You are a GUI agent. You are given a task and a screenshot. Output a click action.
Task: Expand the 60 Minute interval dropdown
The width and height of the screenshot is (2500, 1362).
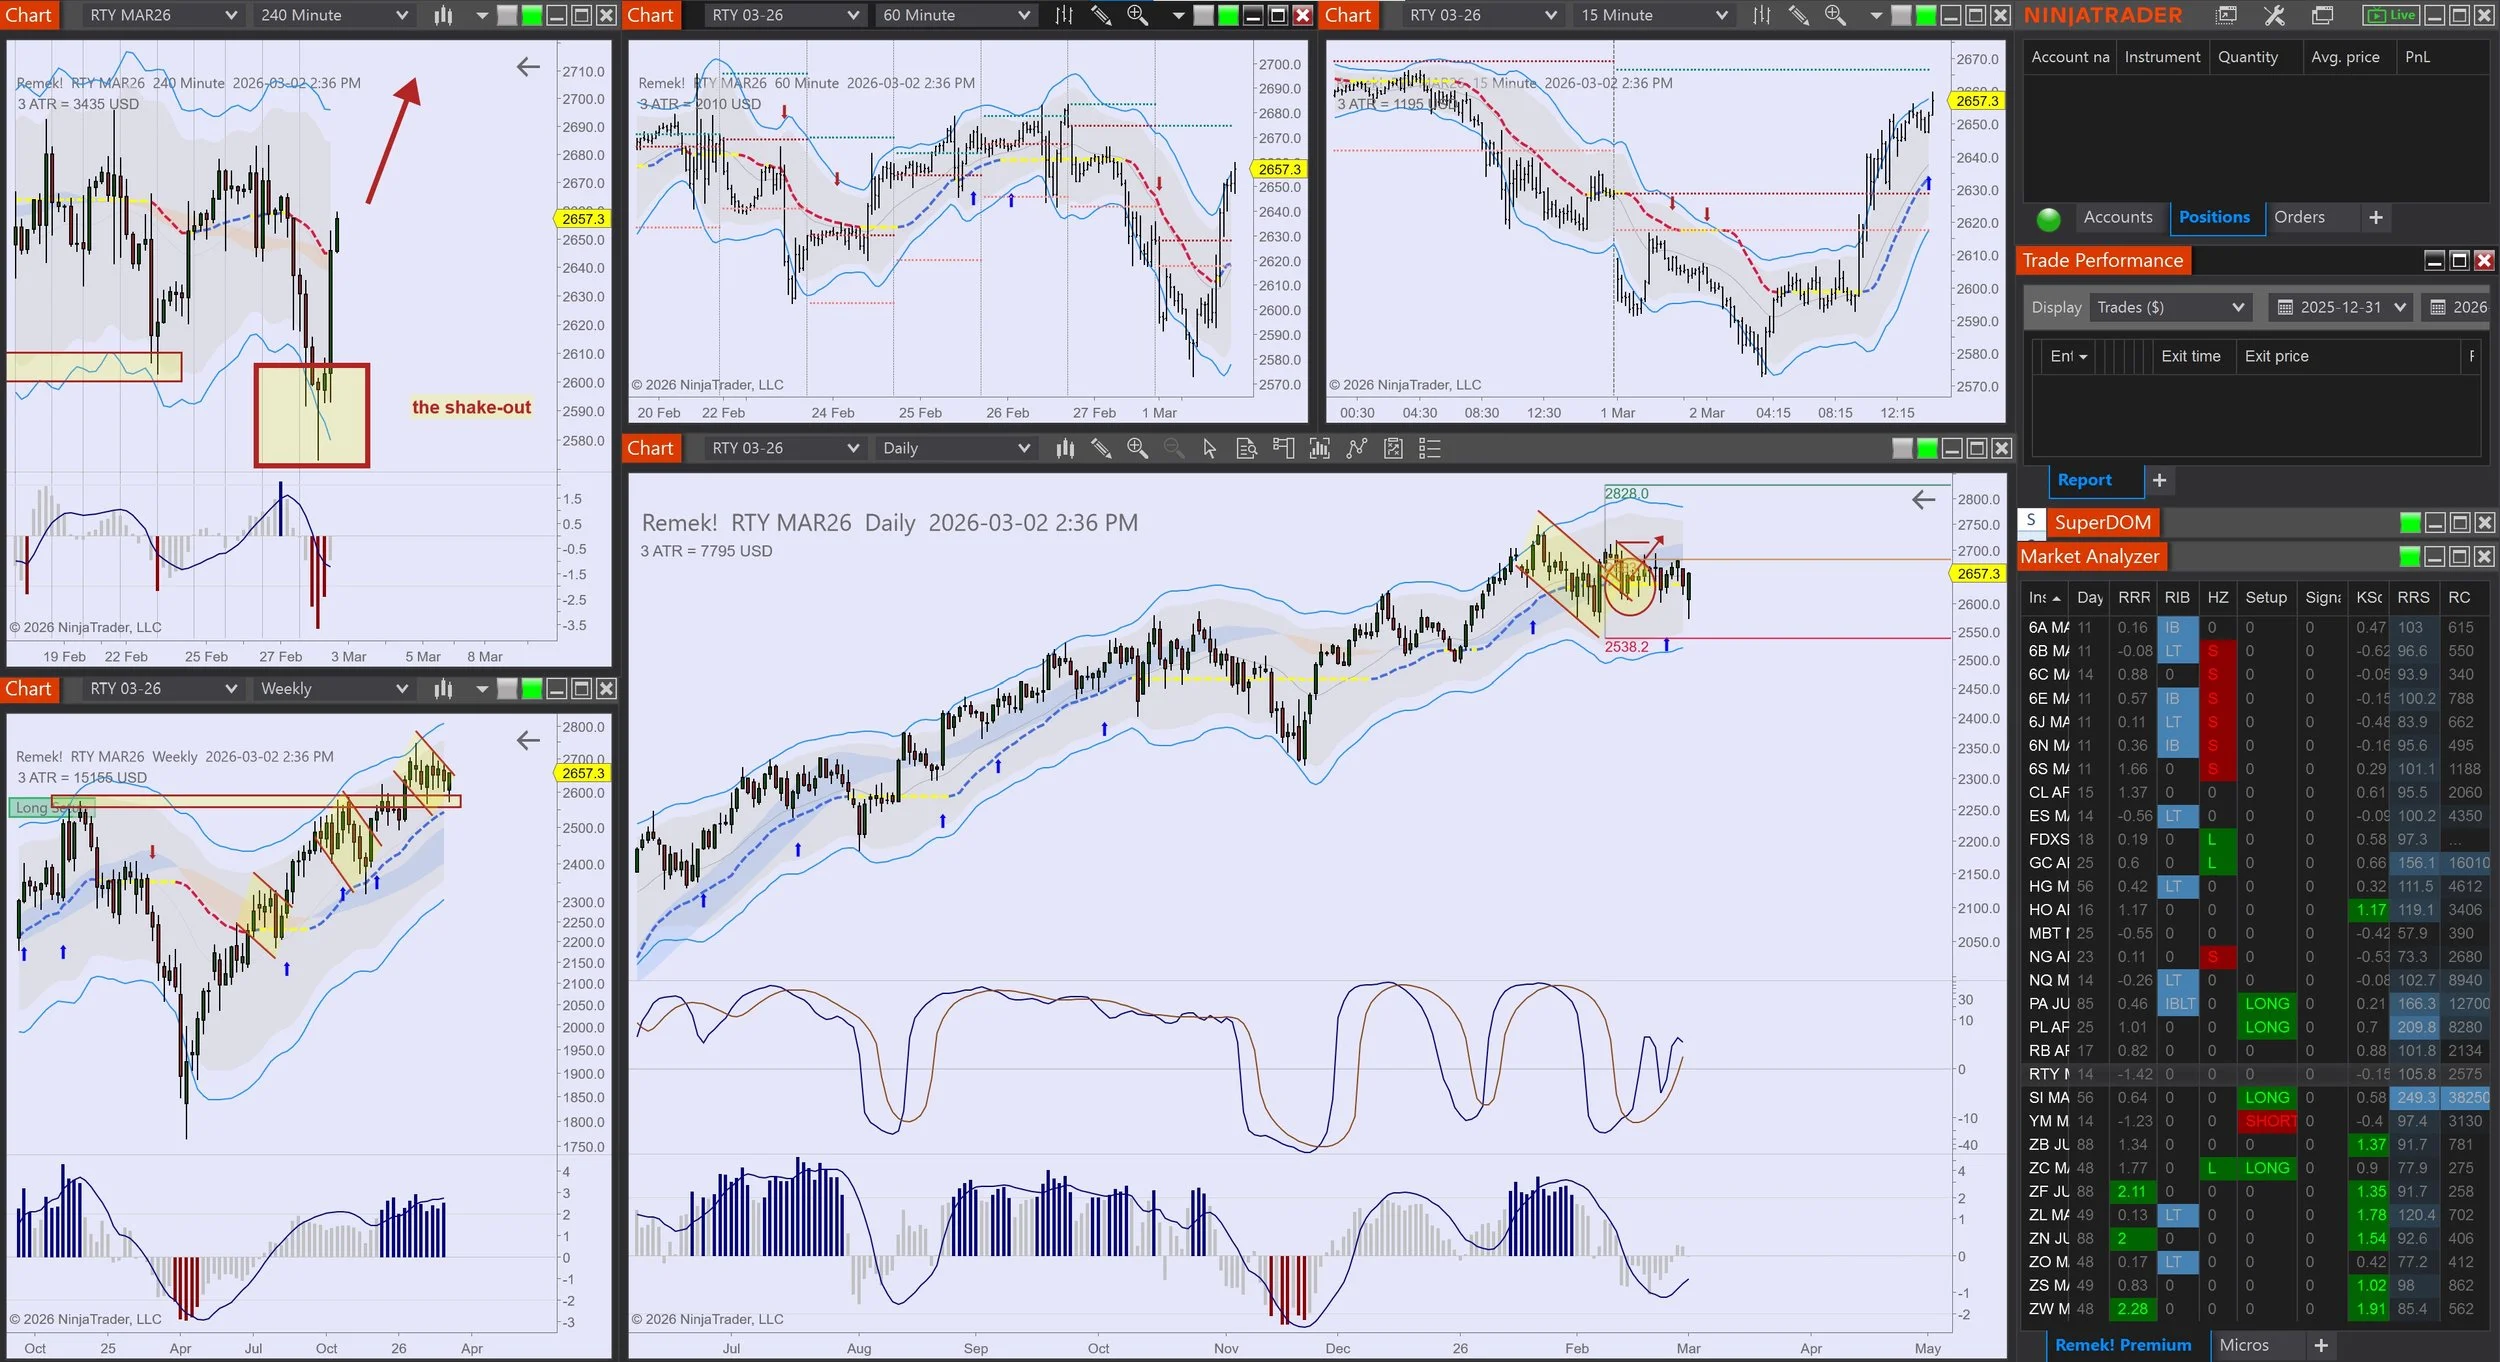1023,15
